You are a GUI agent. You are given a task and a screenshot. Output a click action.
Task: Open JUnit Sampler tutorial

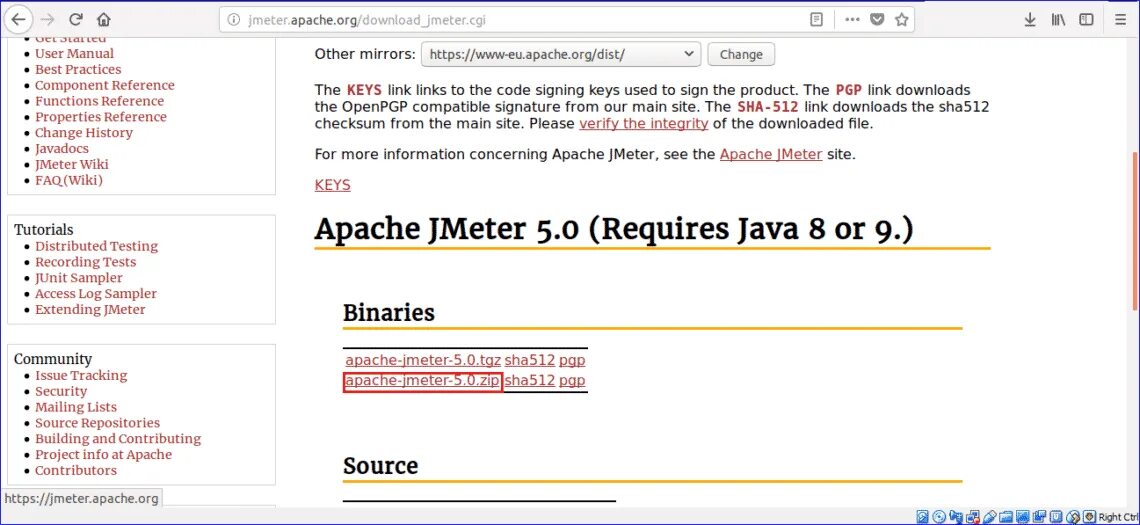pos(79,278)
